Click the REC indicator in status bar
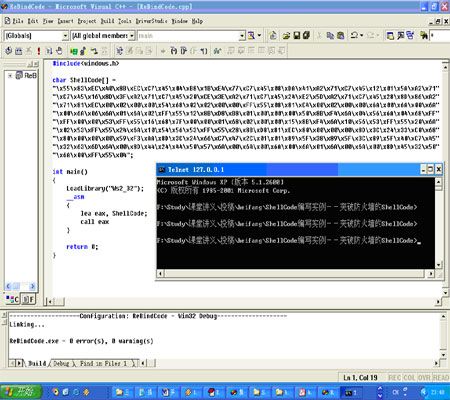 pos(395,377)
